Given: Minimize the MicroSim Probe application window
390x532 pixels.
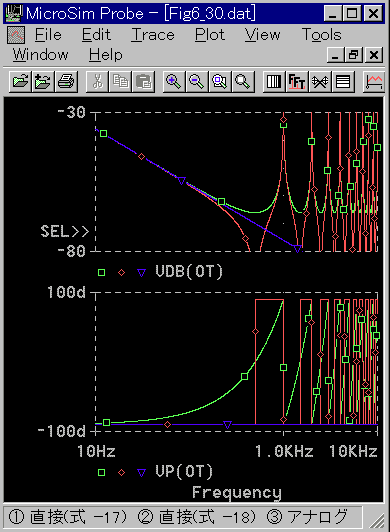Looking at the screenshot, I should [333, 14].
